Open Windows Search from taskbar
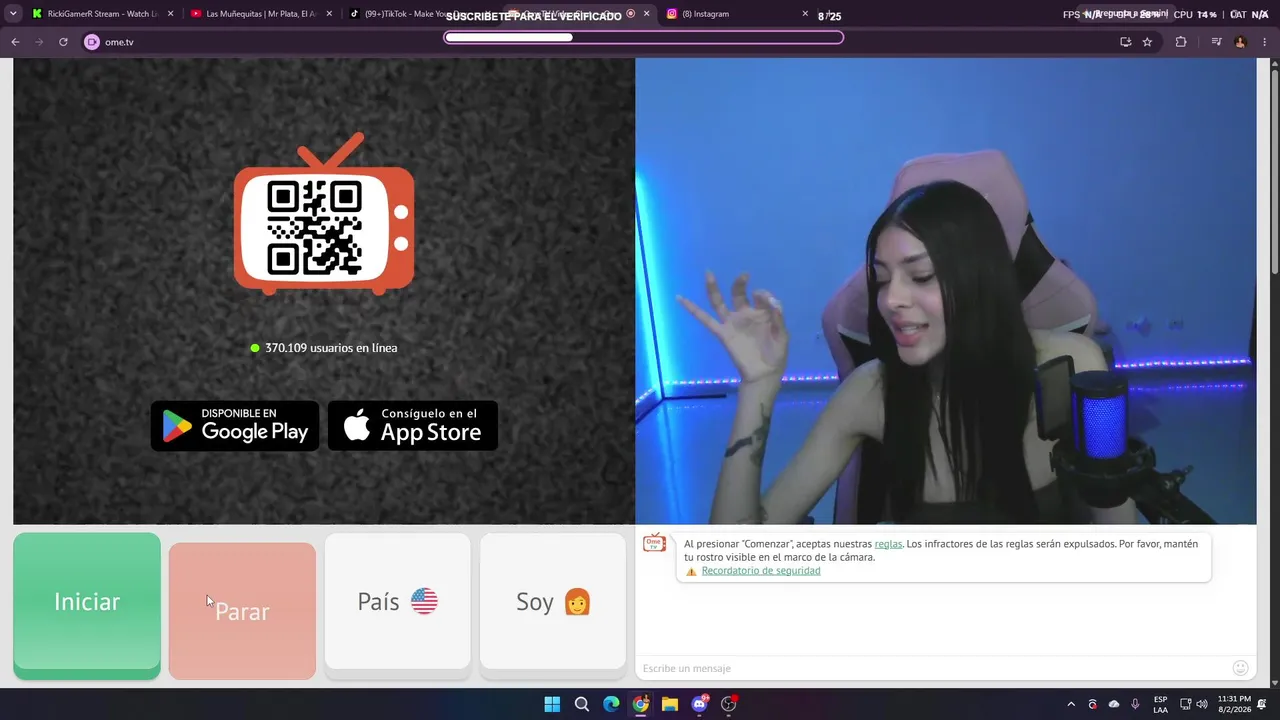This screenshot has height=720, width=1280. [582, 704]
